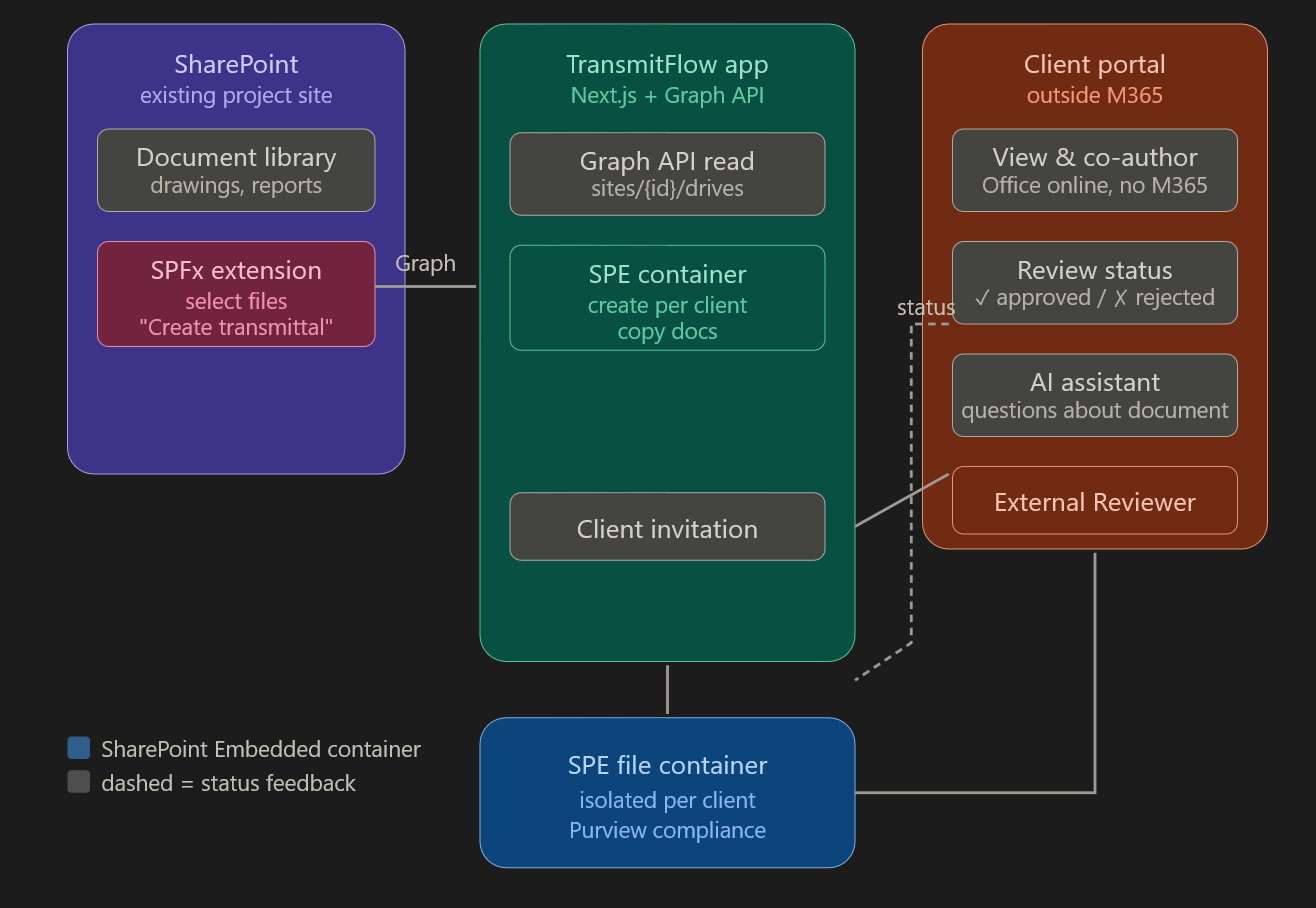
Task: Select the AI assistant box
Action: 1095,395
